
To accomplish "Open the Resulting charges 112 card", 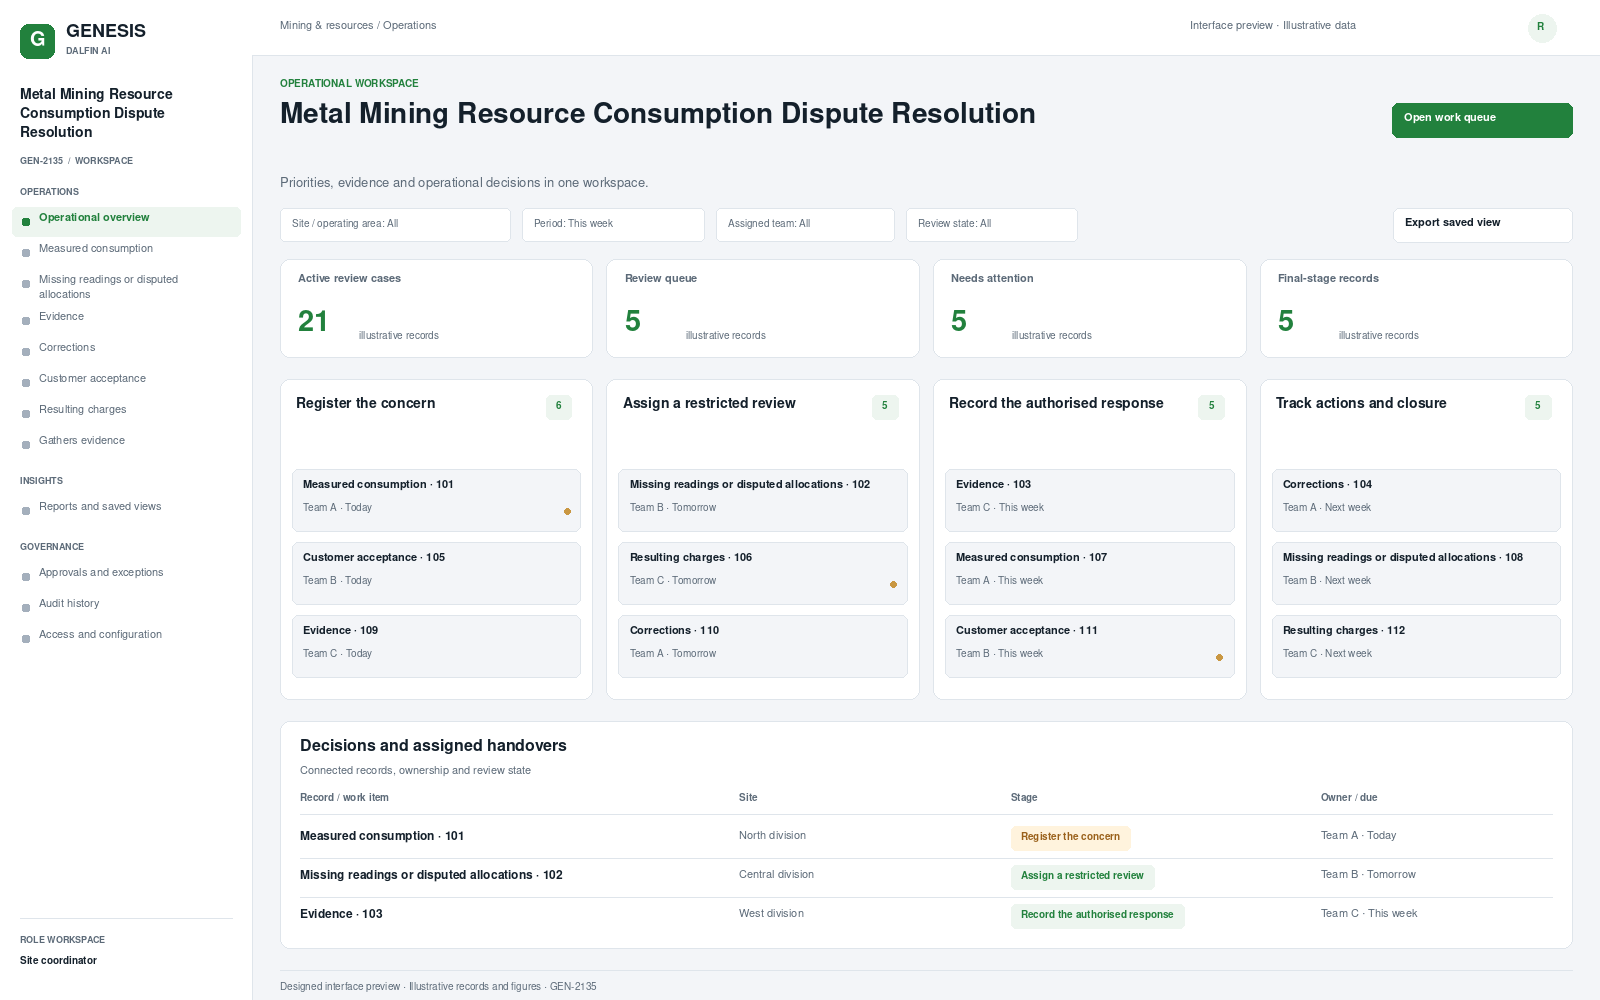I will (1416, 646).
